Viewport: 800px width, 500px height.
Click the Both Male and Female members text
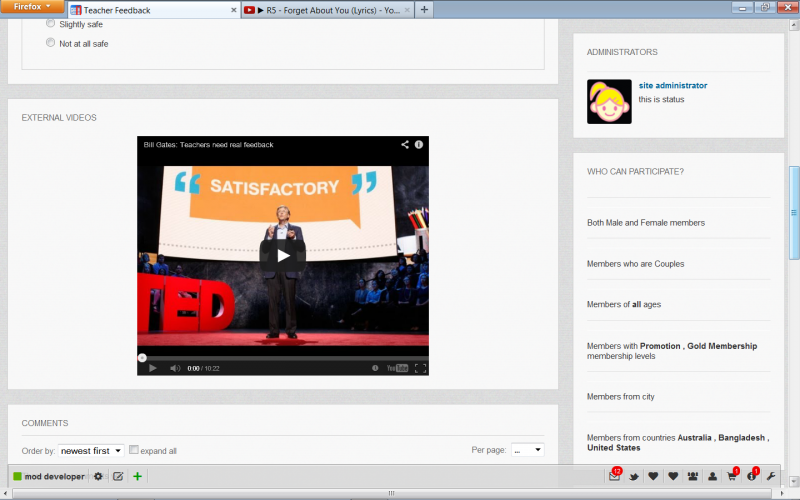(x=646, y=223)
